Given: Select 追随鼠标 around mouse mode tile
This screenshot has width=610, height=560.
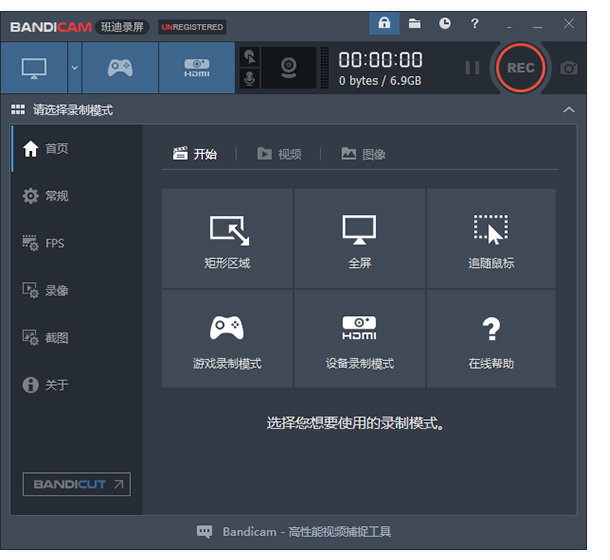Looking at the screenshot, I should [x=491, y=239].
